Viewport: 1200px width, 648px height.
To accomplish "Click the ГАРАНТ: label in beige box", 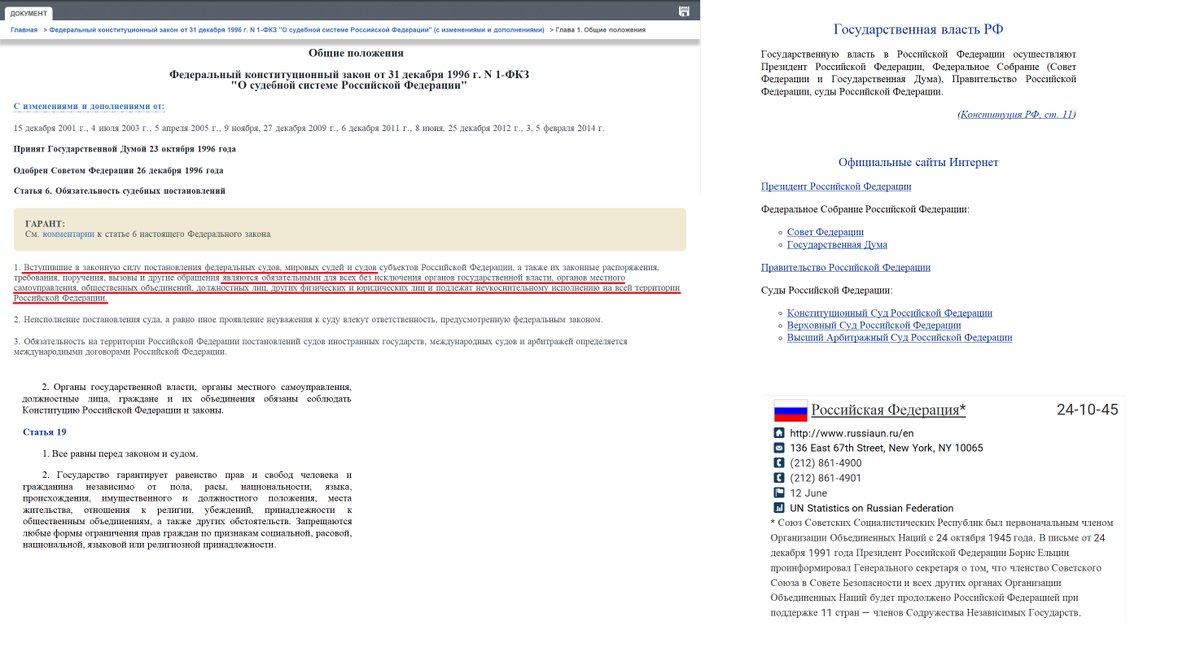I will pos(45,223).
